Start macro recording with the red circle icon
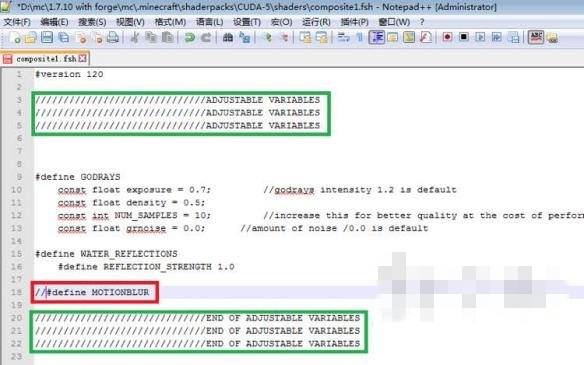Viewport: 584px width, 365px height. tap(447, 37)
